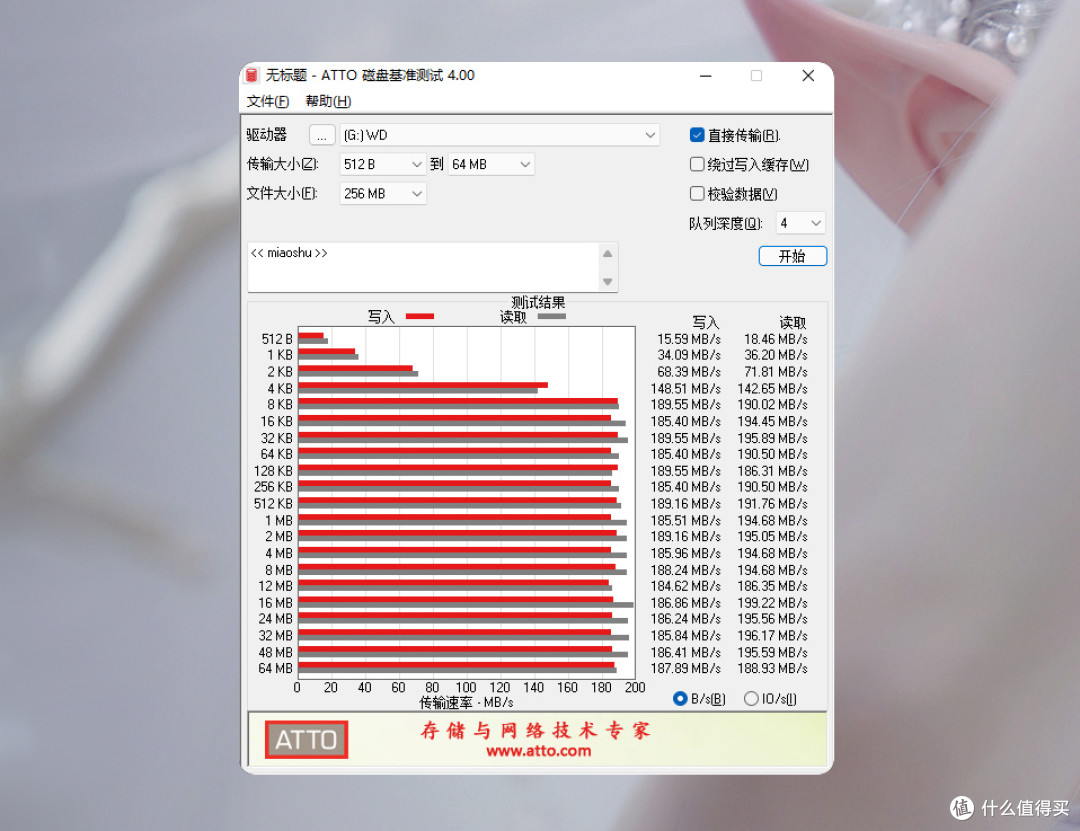Click the 512 KB row label
The height and width of the screenshot is (831, 1080).
click(273, 504)
